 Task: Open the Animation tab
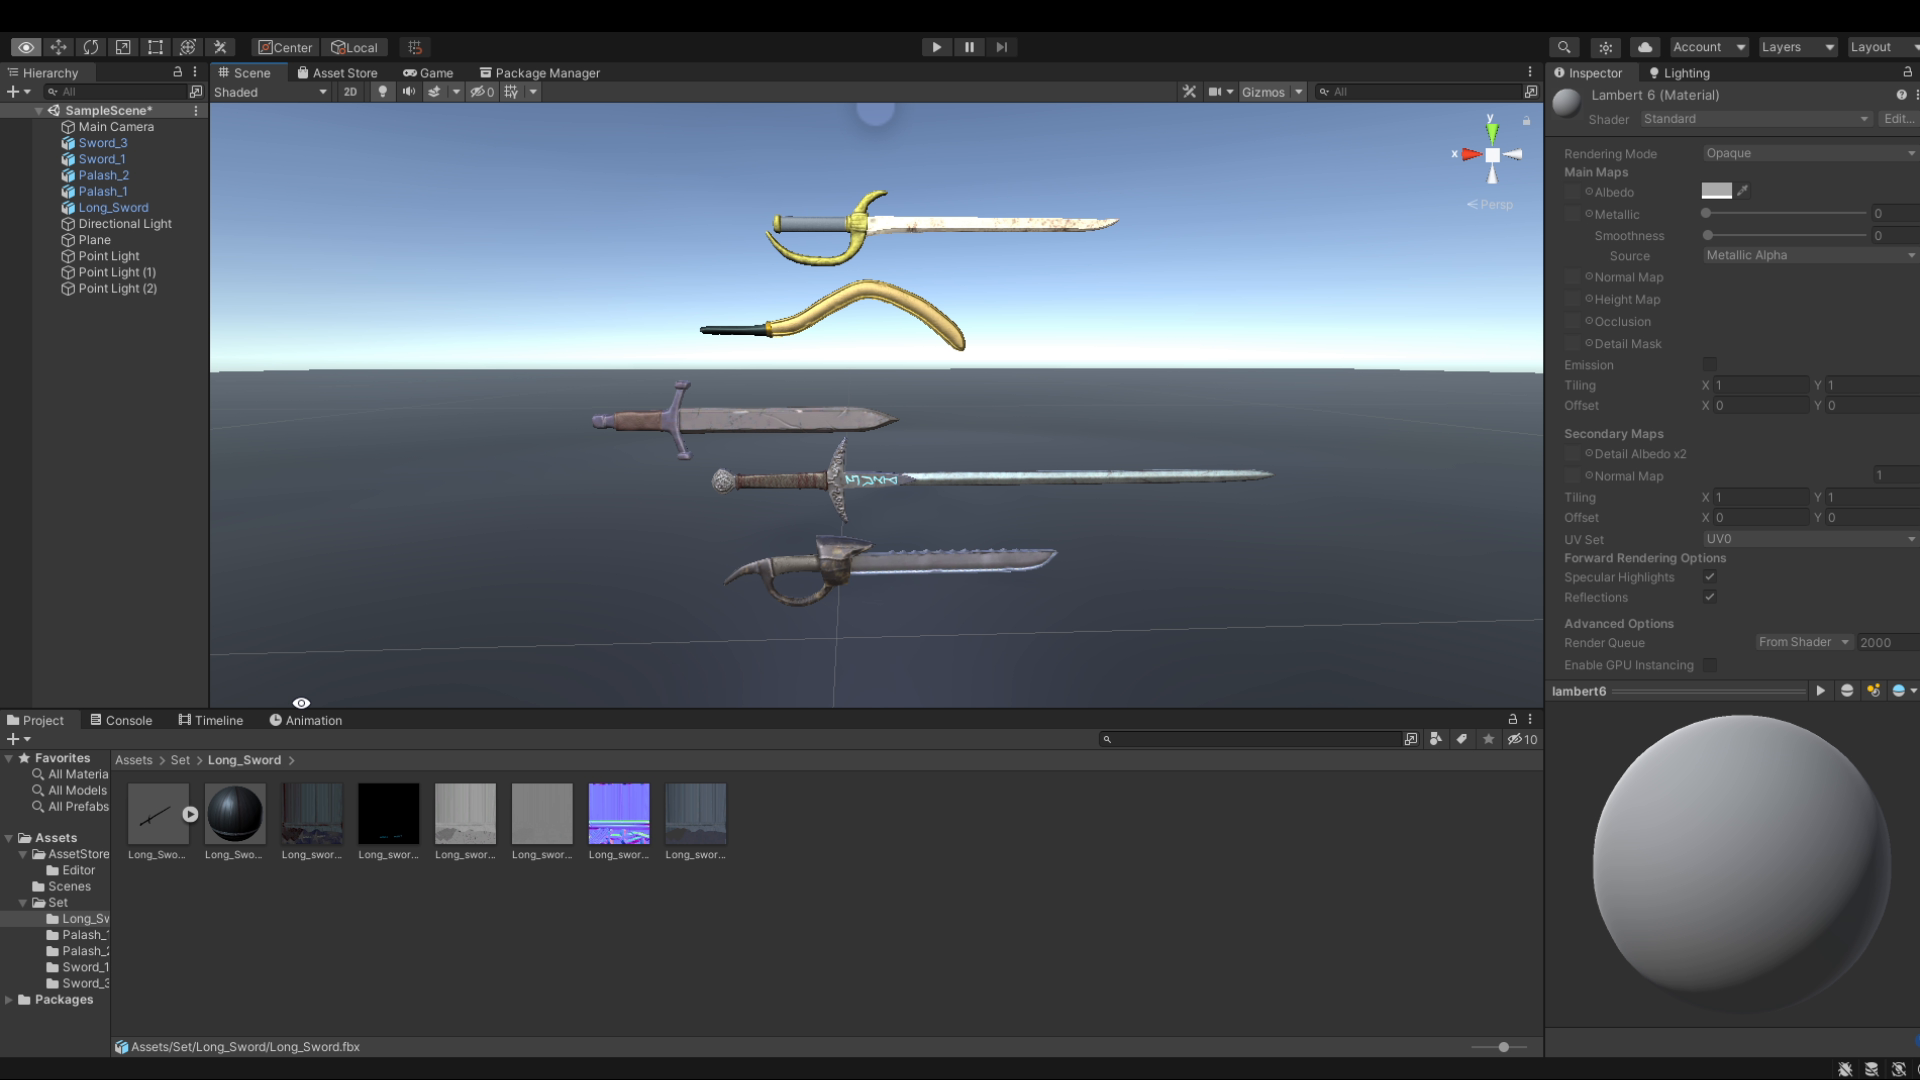click(306, 720)
